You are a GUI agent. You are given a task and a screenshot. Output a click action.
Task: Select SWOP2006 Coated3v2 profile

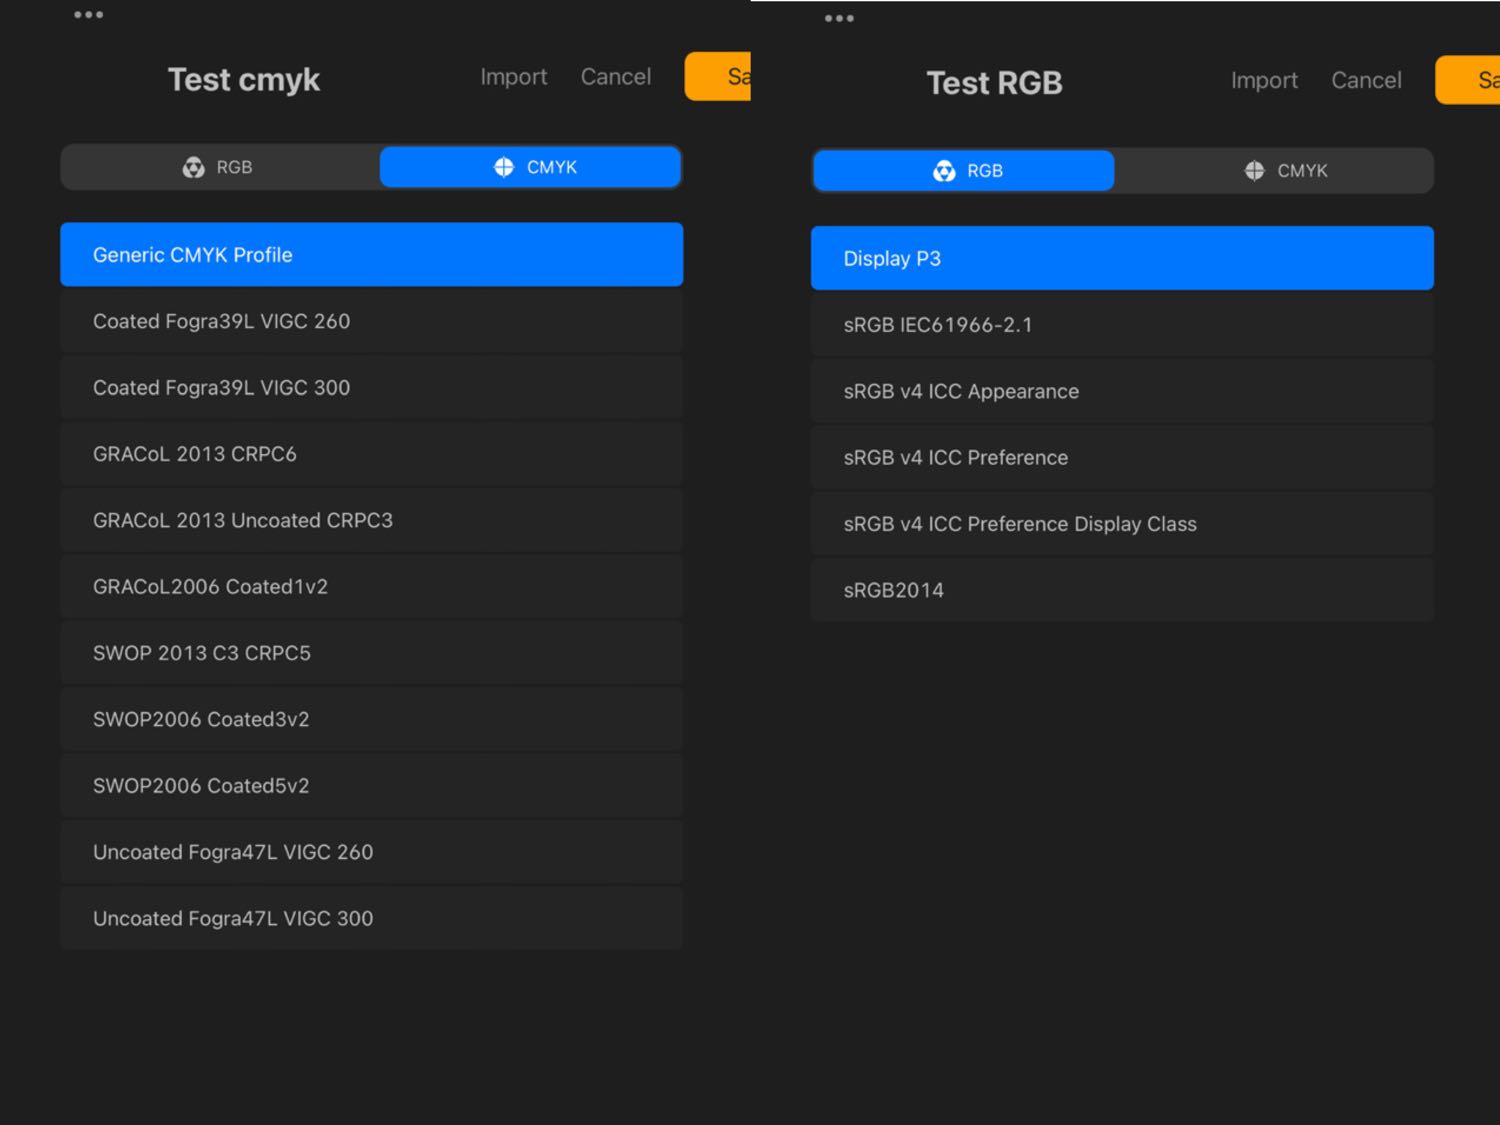[372, 719]
